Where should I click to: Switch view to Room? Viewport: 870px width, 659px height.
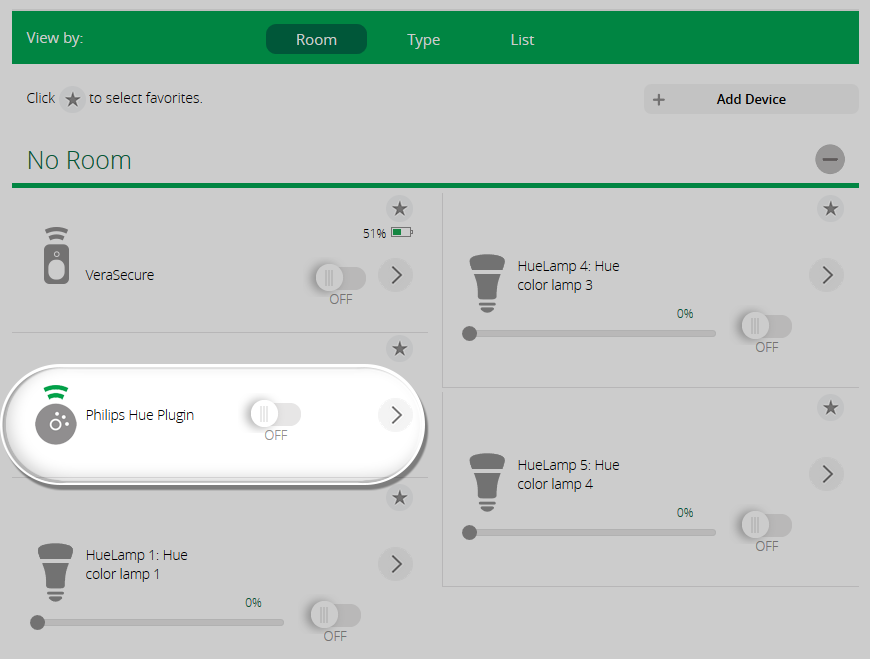[316, 39]
